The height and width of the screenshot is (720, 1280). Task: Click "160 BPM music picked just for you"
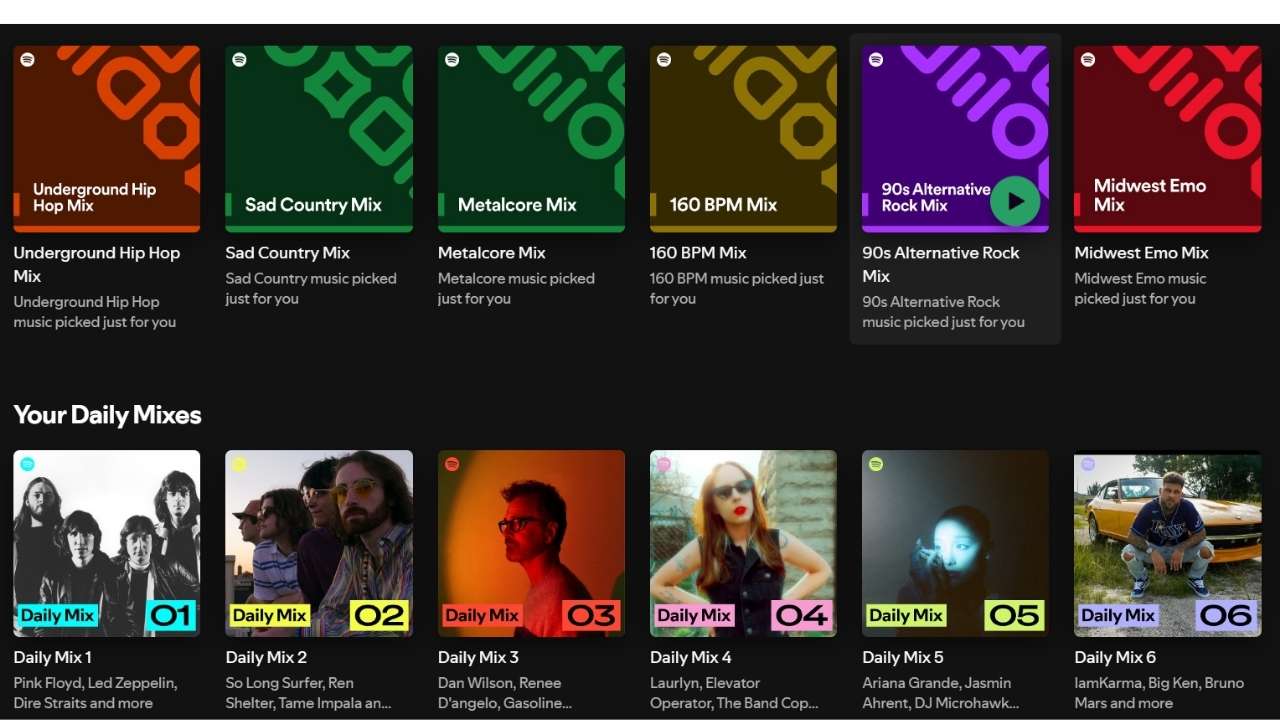pyautogui.click(x=737, y=289)
